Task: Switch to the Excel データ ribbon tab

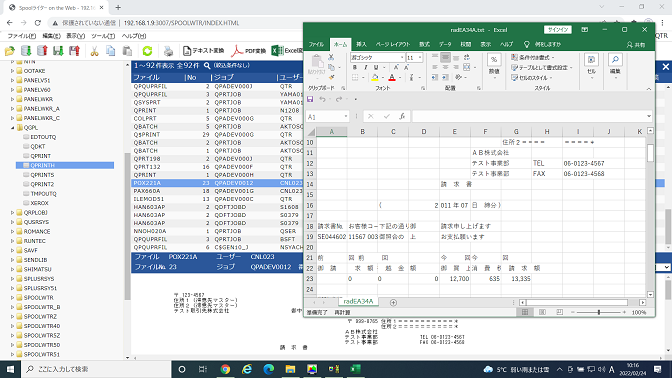Action: click(445, 44)
